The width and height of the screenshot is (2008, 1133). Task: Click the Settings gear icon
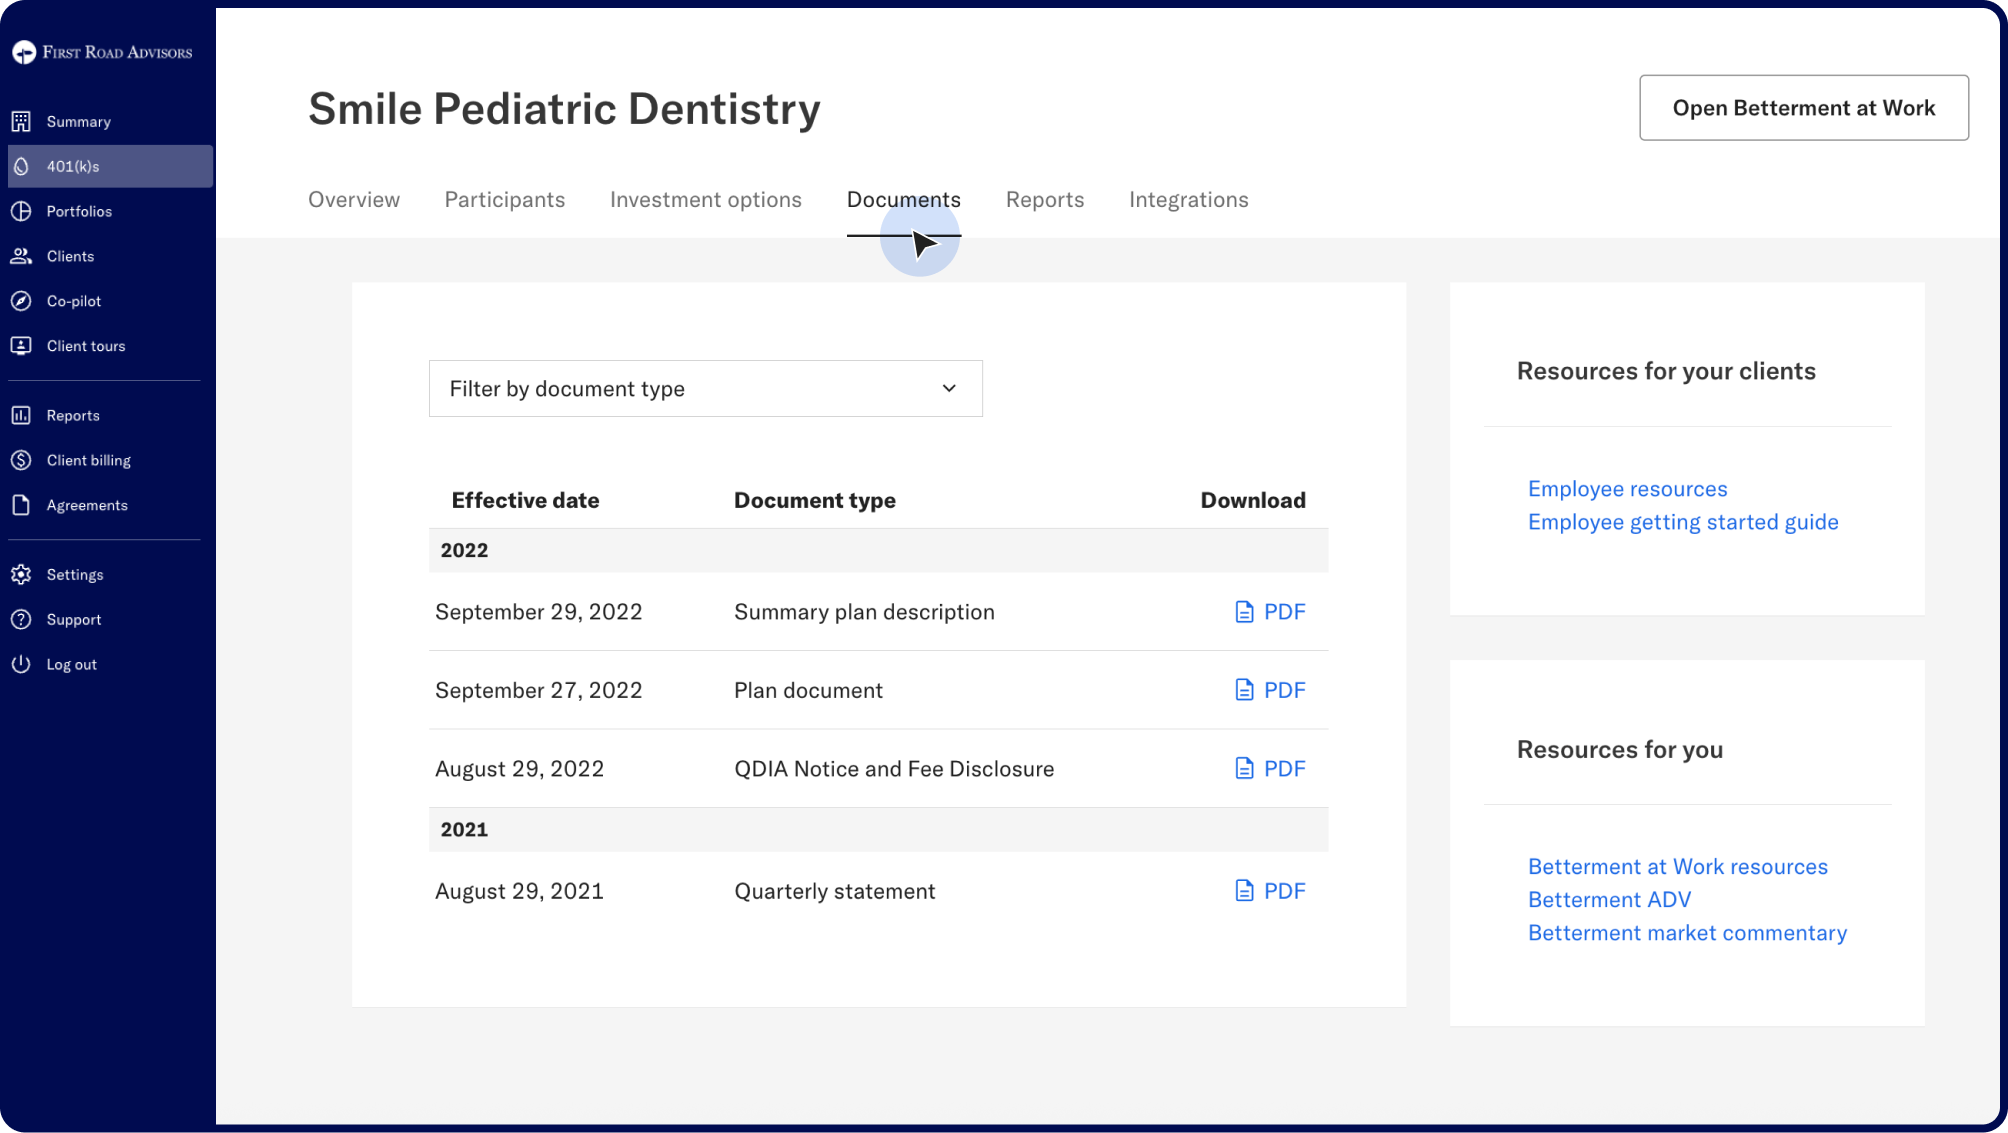coord(21,575)
